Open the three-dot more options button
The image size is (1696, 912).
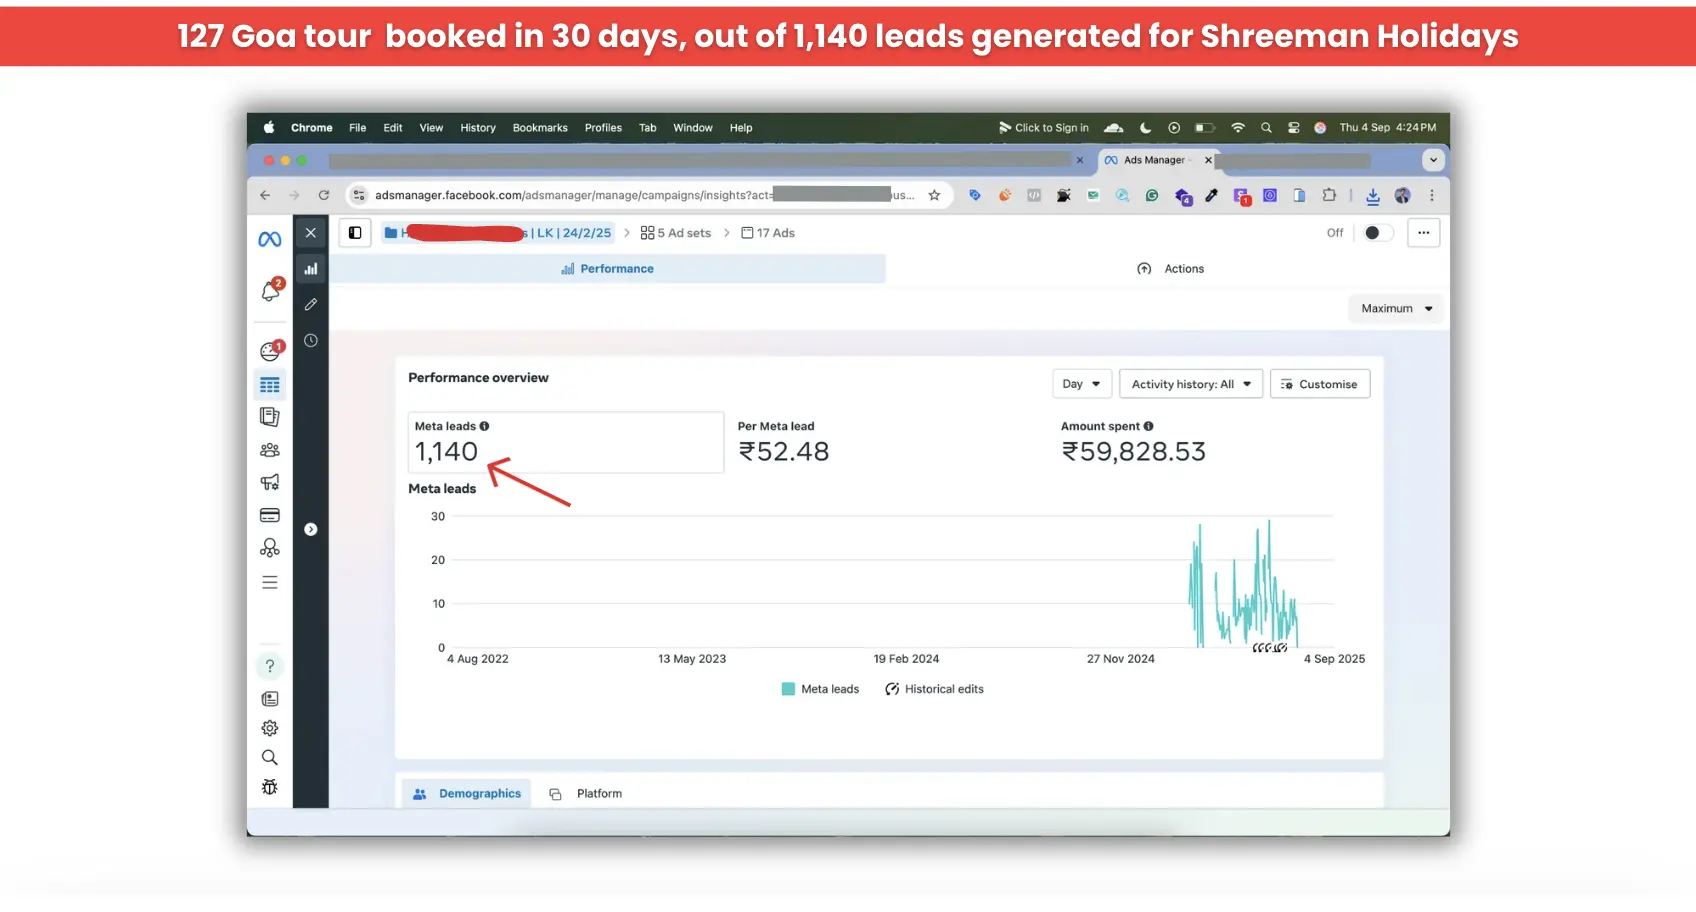click(x=1423, y=233)
